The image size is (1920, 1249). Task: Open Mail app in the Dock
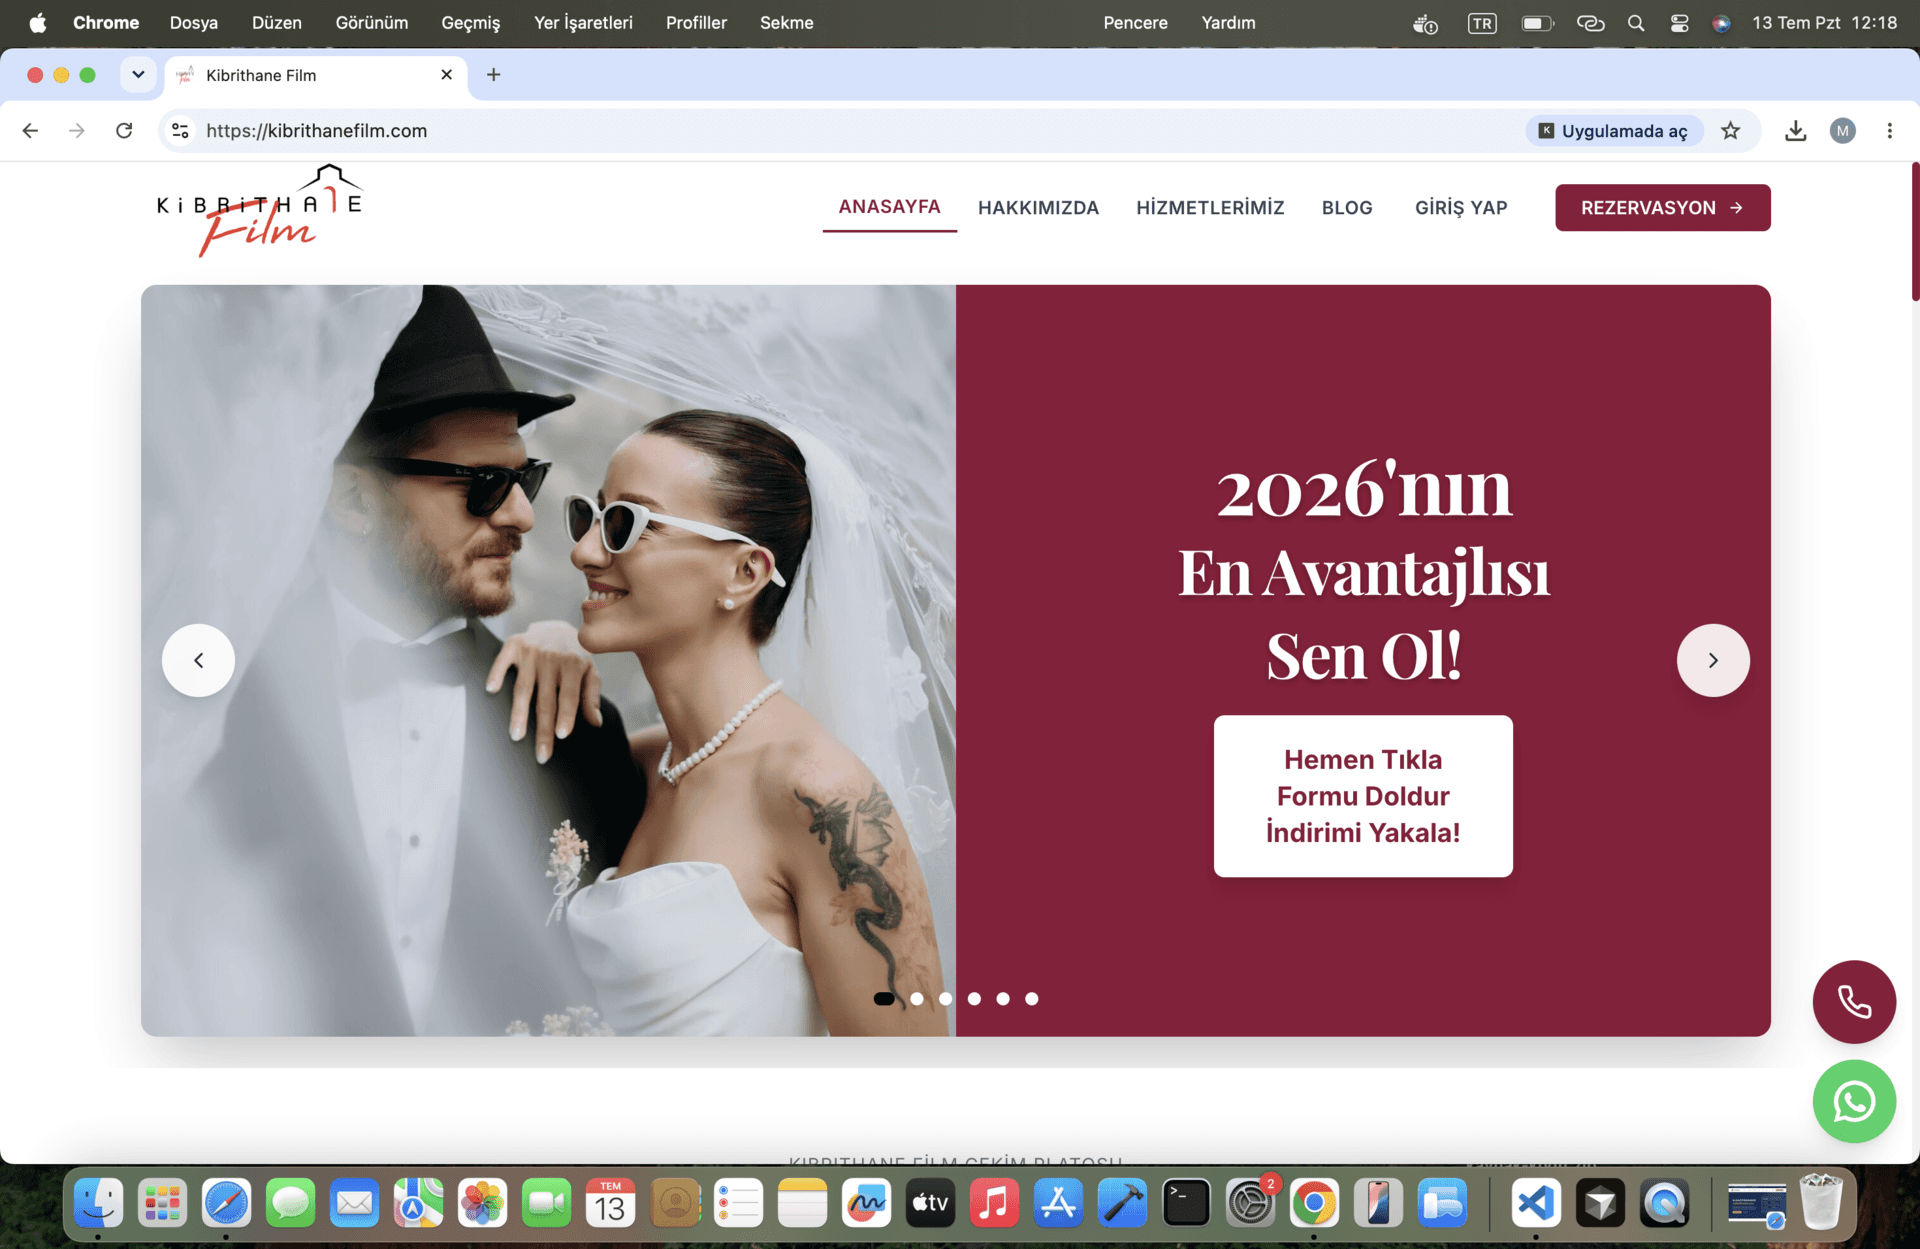[x=355, y=1202]
